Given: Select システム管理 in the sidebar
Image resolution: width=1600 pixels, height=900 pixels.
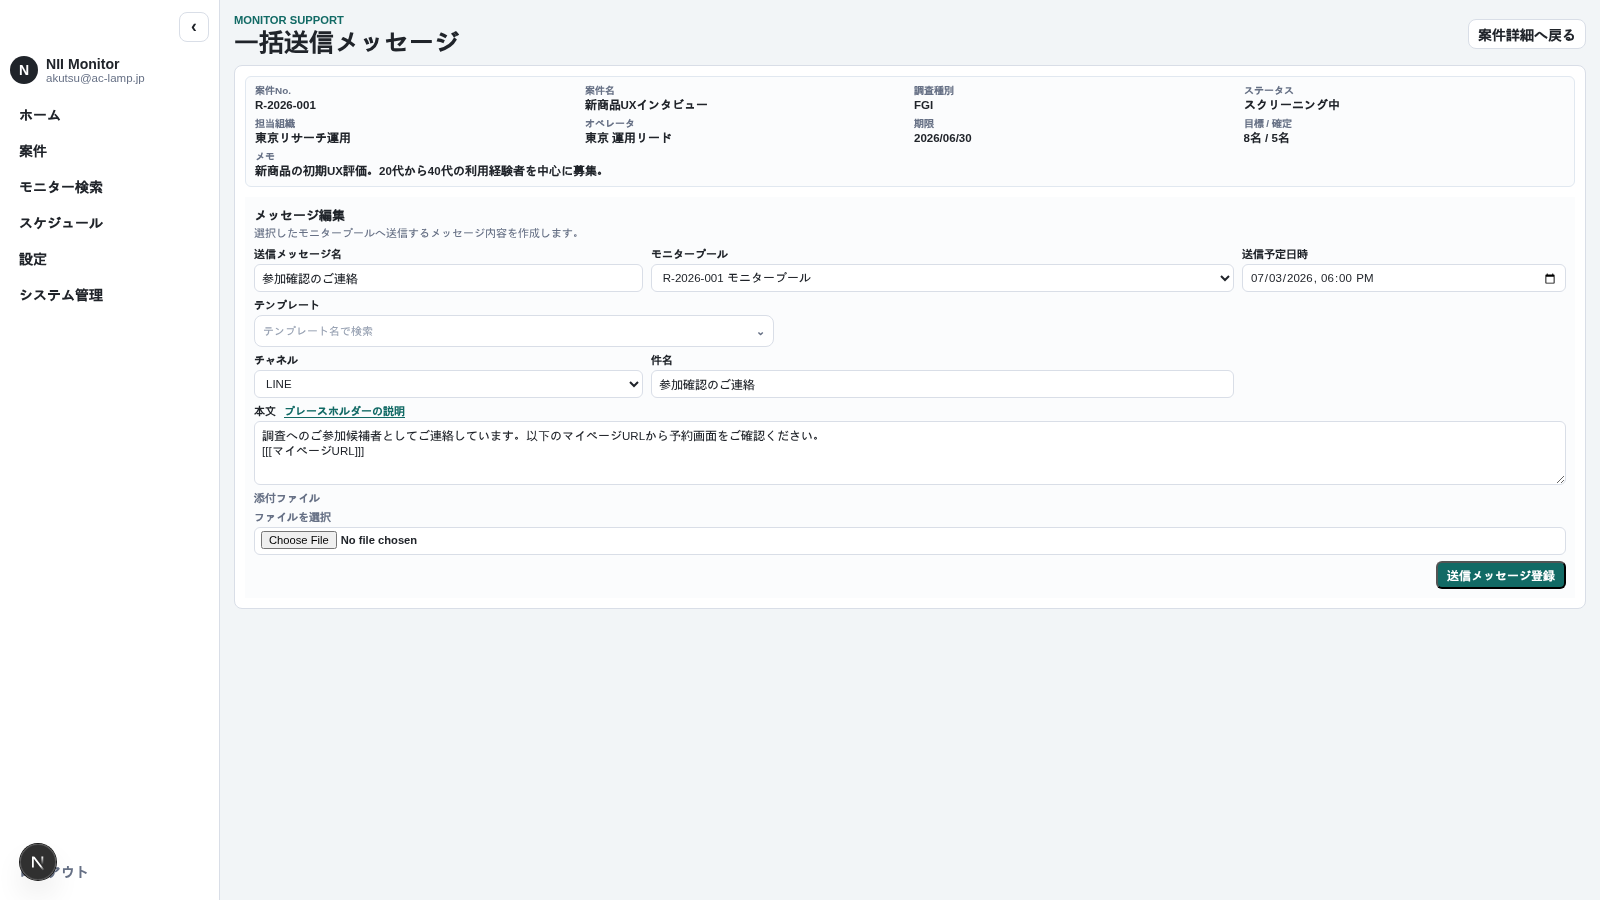Looking at the screenshot, I should tap(61, 295).
